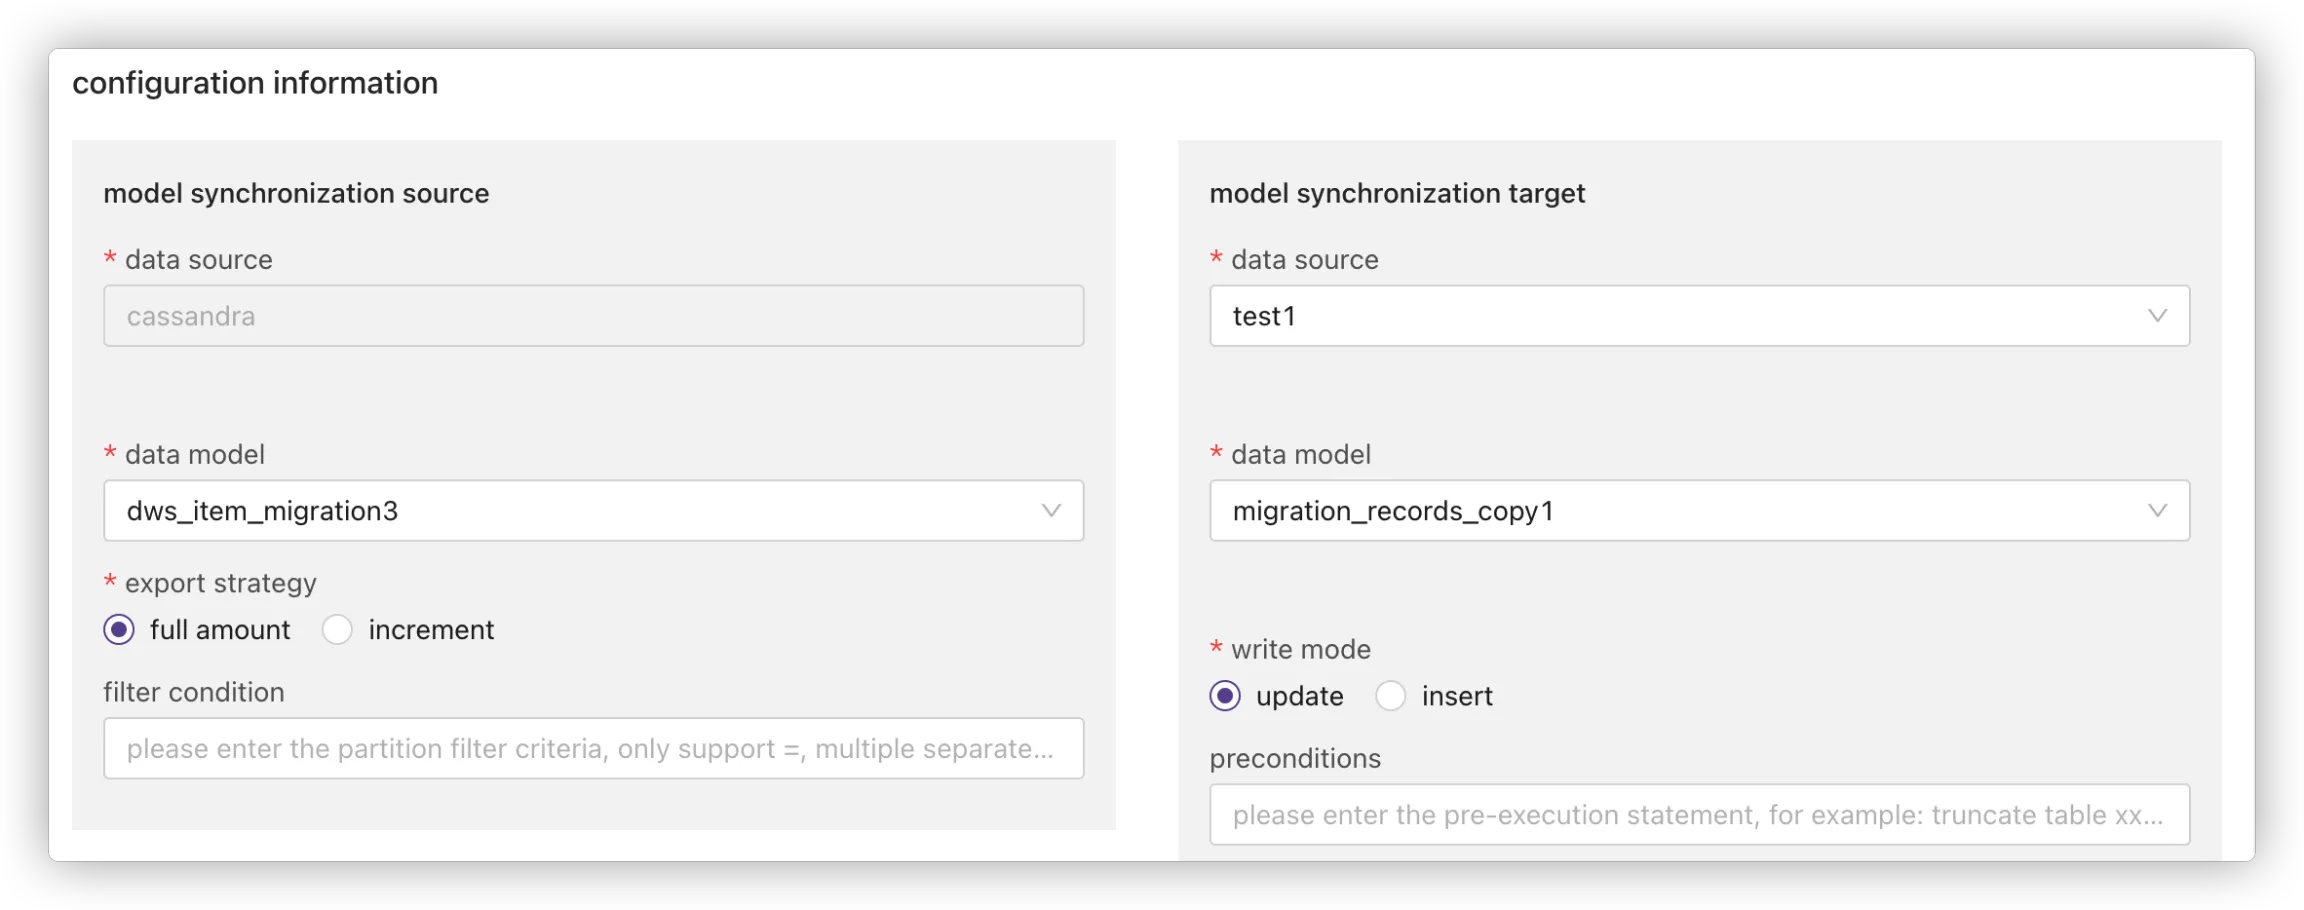Viewport: 2304px width, 910px height.
Task: Click the chevron arrow of the dws_item_migration3 dropdown
Action: pos(1051,511)
